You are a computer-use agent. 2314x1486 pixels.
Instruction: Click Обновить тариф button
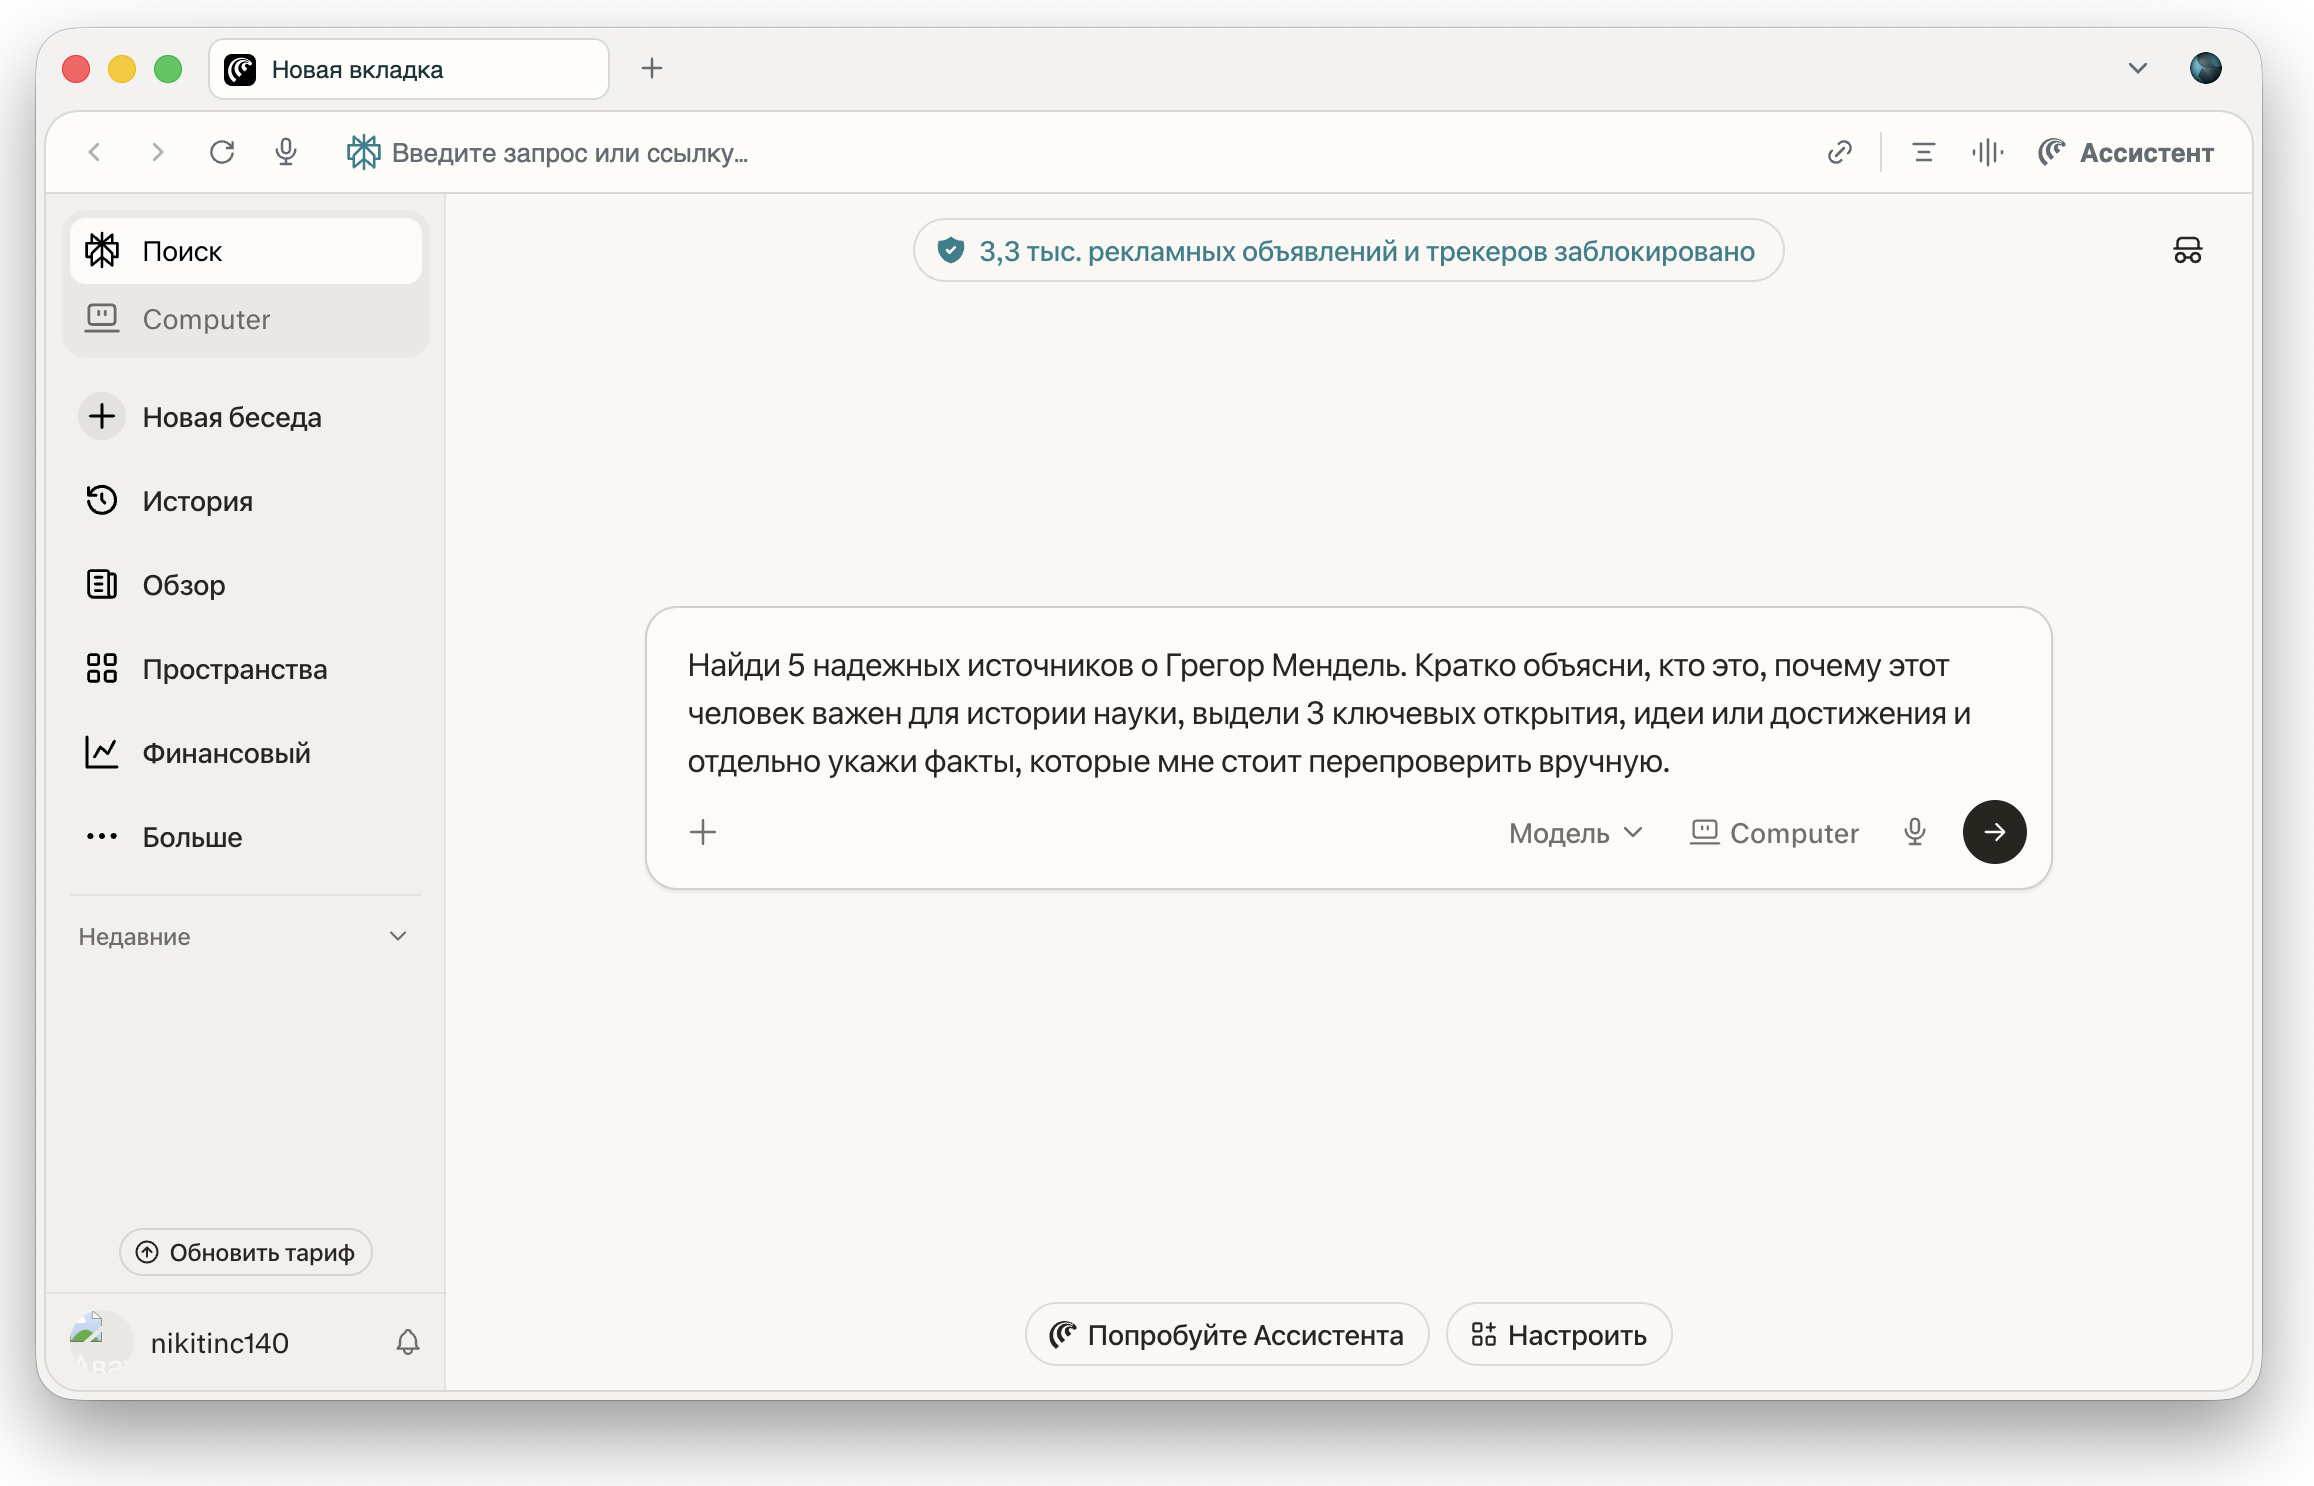pos(246,1252)
